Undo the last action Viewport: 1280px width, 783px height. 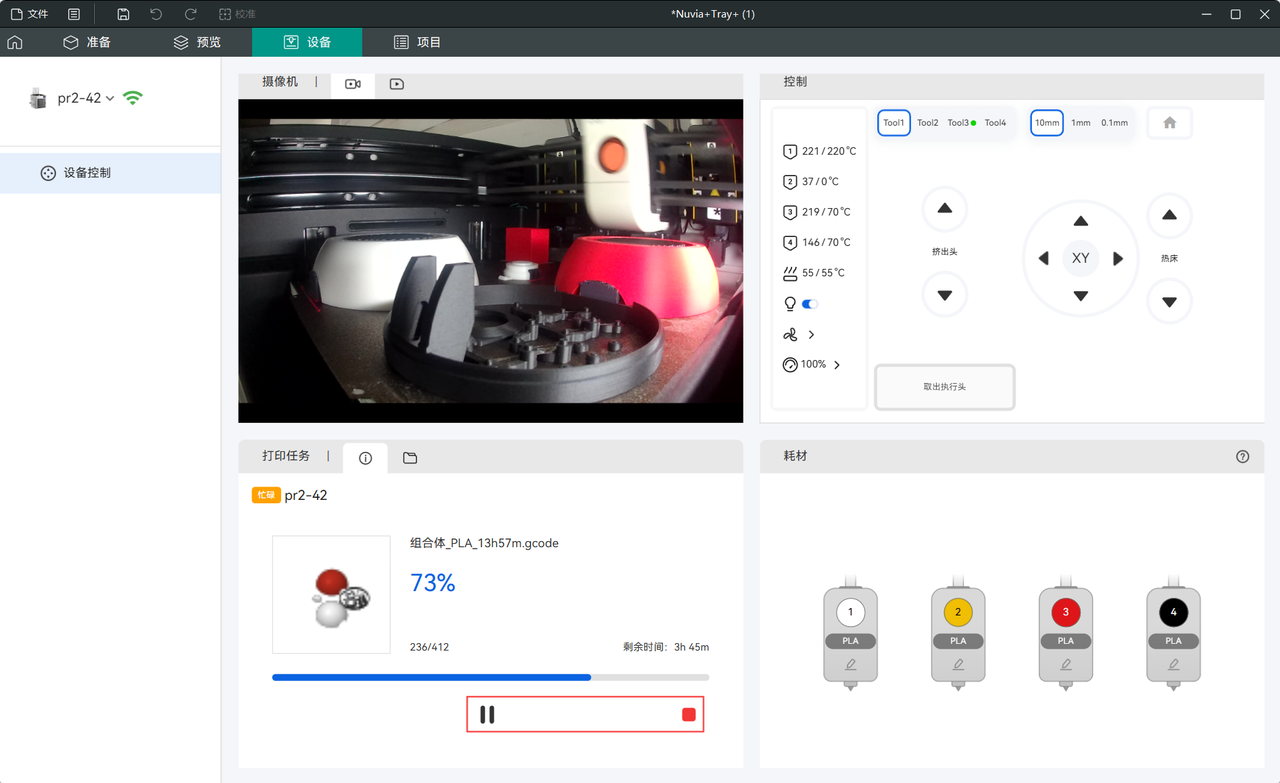click(156, 14)
